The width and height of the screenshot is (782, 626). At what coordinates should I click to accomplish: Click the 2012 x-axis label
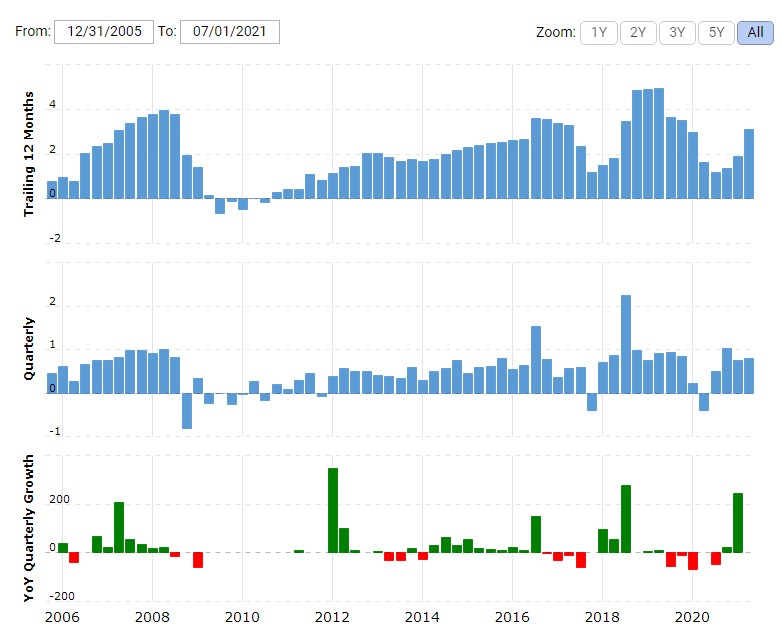332,617
